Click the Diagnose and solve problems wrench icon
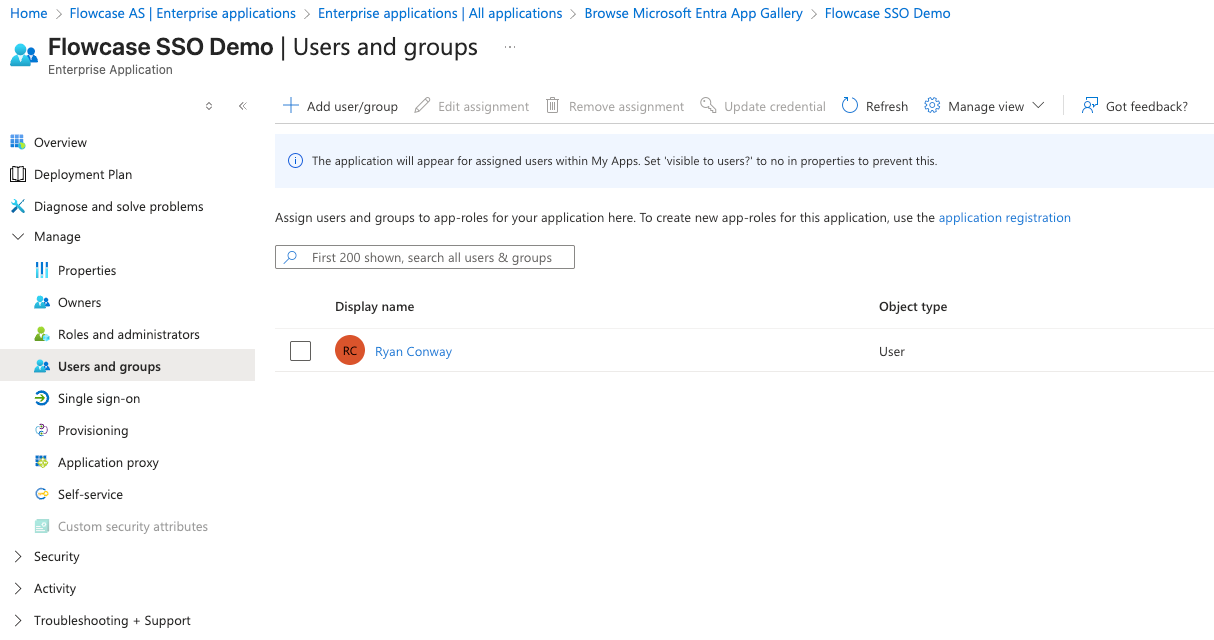 point(17,206)
